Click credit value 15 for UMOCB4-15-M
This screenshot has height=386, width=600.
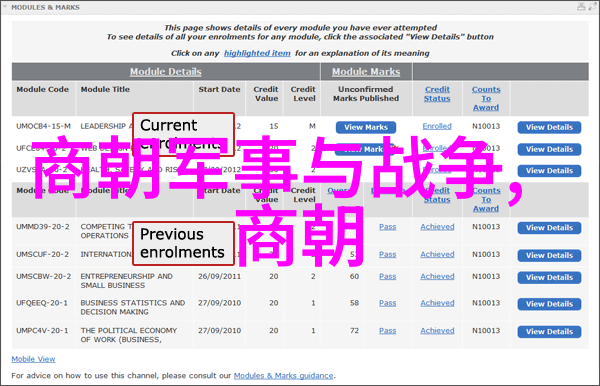(x=274, y=126)
